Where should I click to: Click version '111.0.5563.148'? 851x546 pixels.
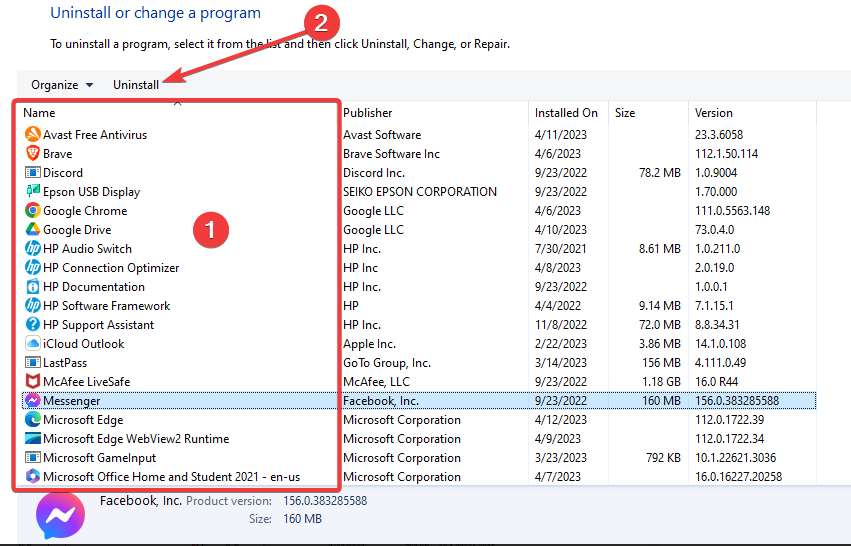click(x=732, y=211)
